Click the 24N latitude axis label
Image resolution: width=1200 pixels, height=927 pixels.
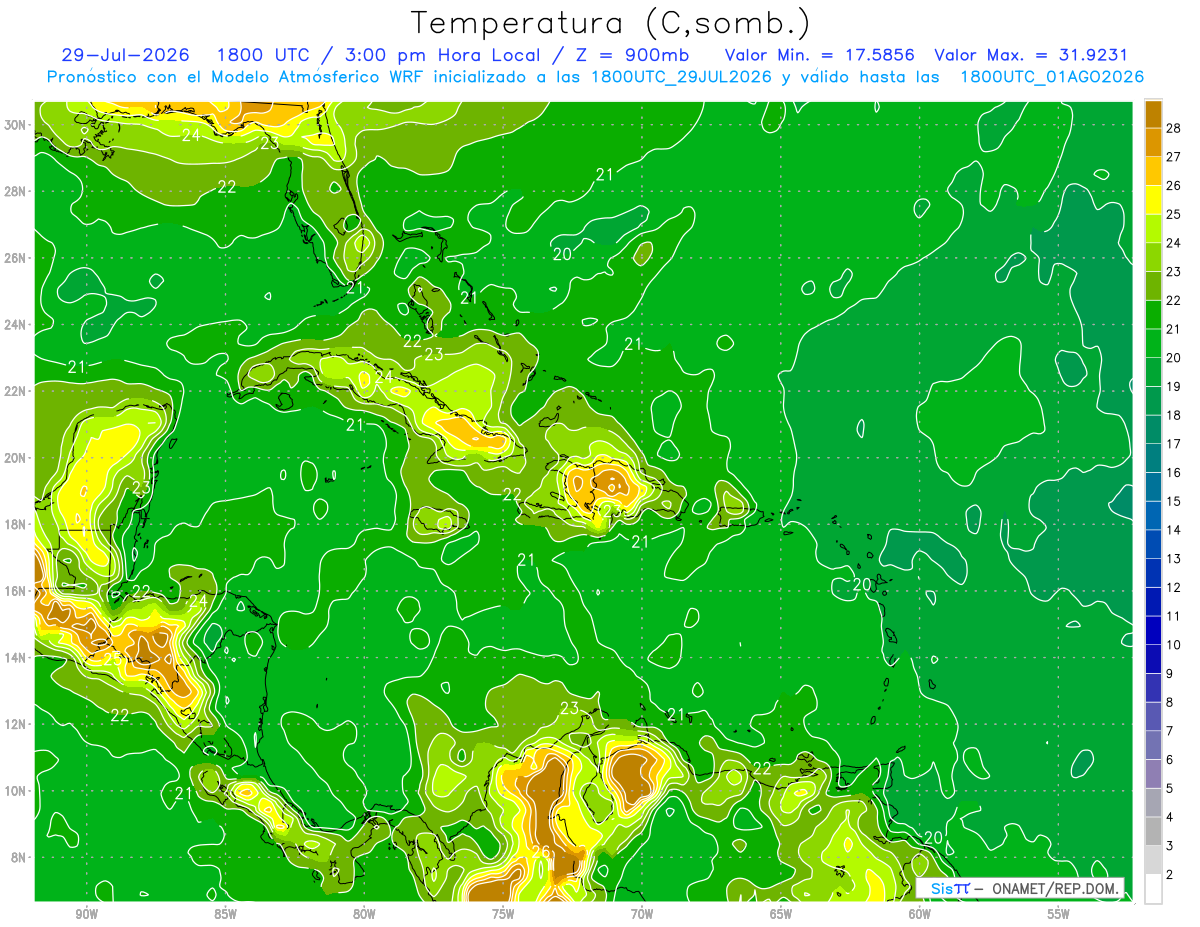click(x=15, y=325)
